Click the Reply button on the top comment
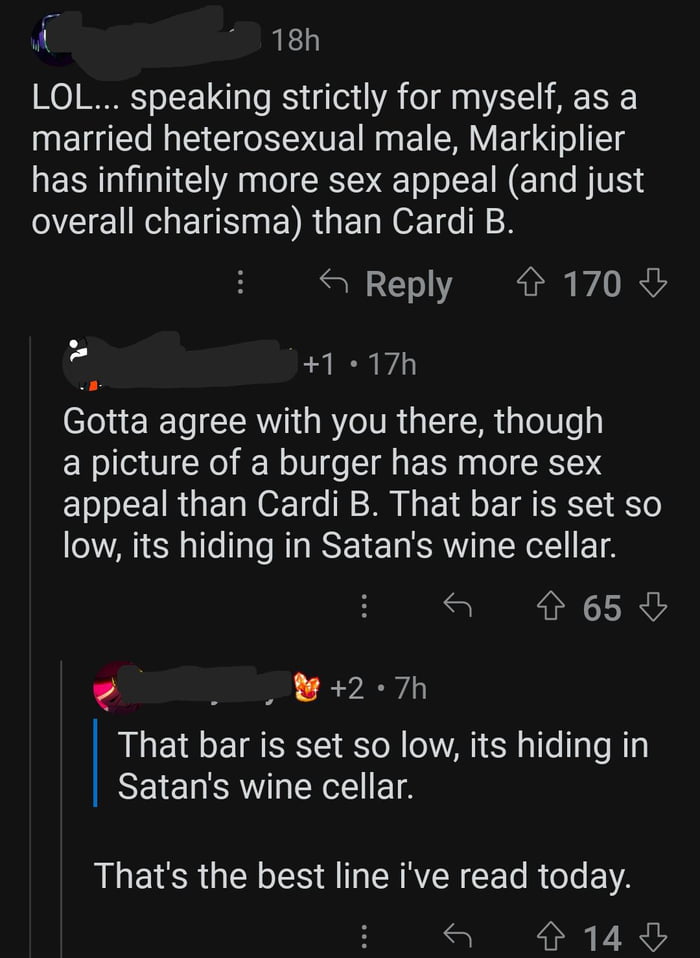The height and width of the screenshot is (958, 700). coord(403,284)
